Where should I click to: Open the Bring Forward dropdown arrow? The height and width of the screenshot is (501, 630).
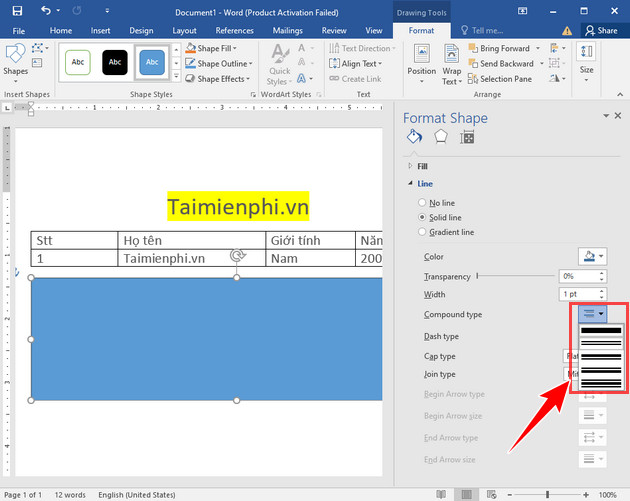[x=538, y=48]
